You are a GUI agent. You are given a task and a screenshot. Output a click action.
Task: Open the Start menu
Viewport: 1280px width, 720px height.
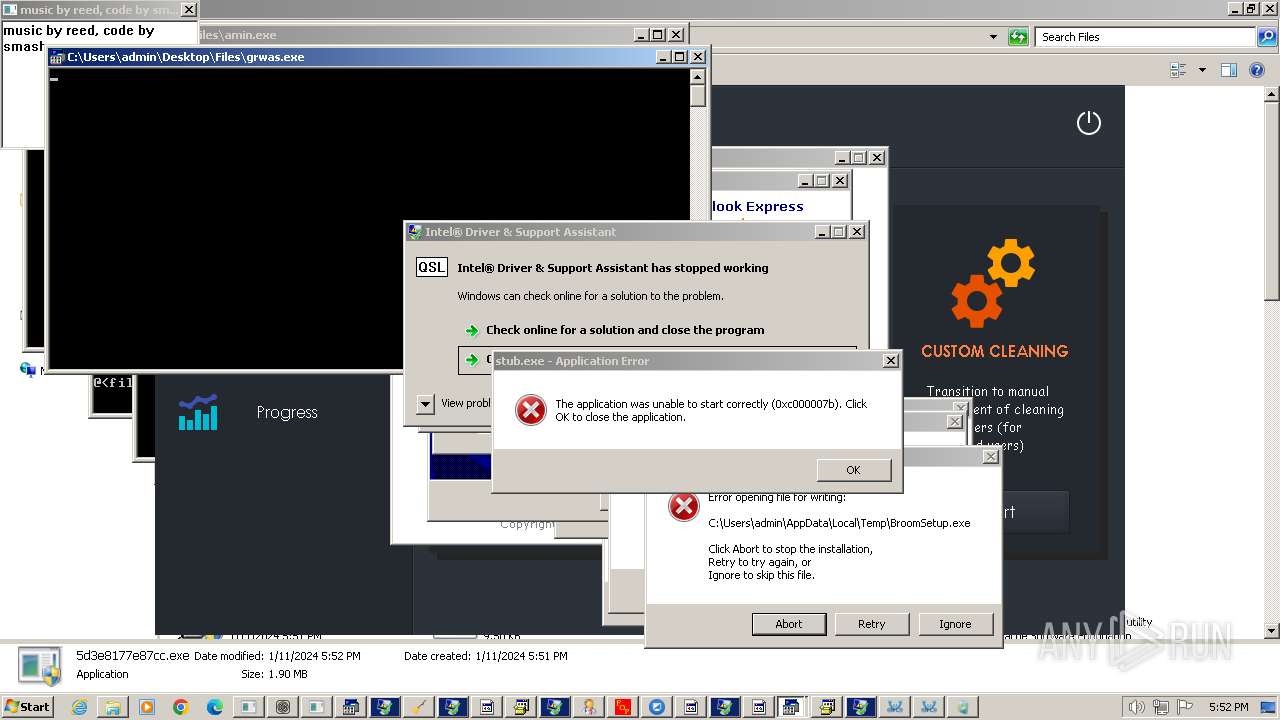click(27, 707)
